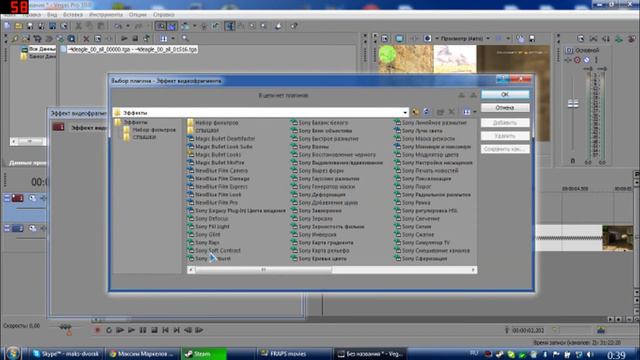Click the Pause button in transport bar
The width and height of the screenshot is (640, 360).
point(143,330)
